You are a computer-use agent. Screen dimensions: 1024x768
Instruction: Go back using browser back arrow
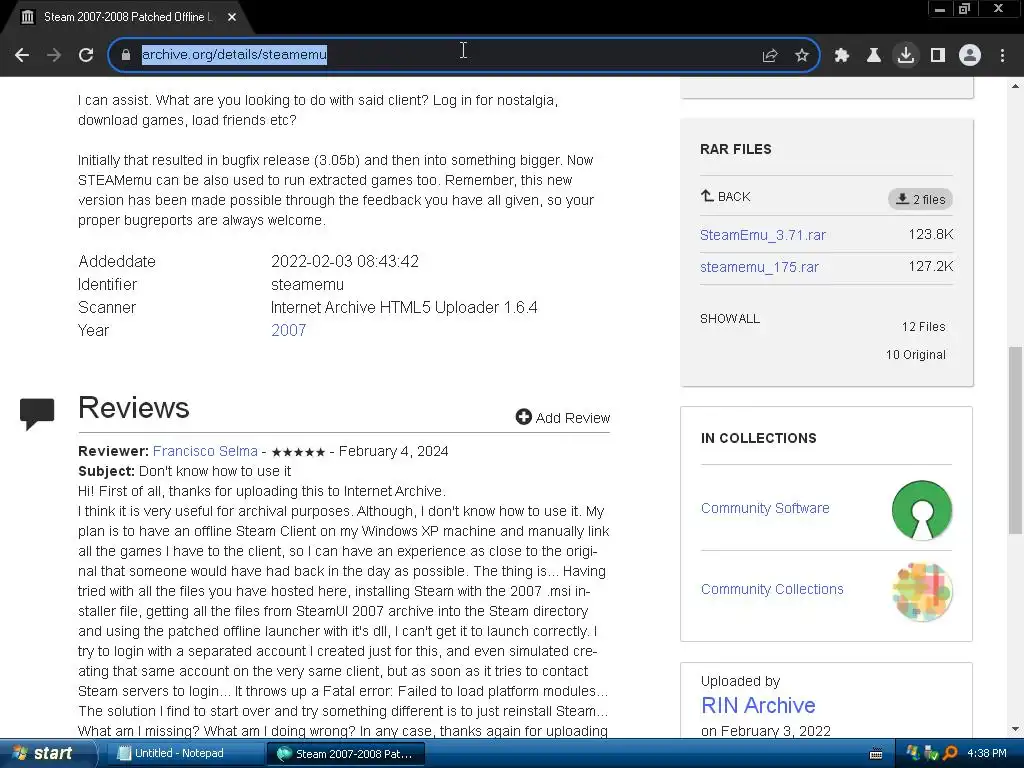pos(22,55)
